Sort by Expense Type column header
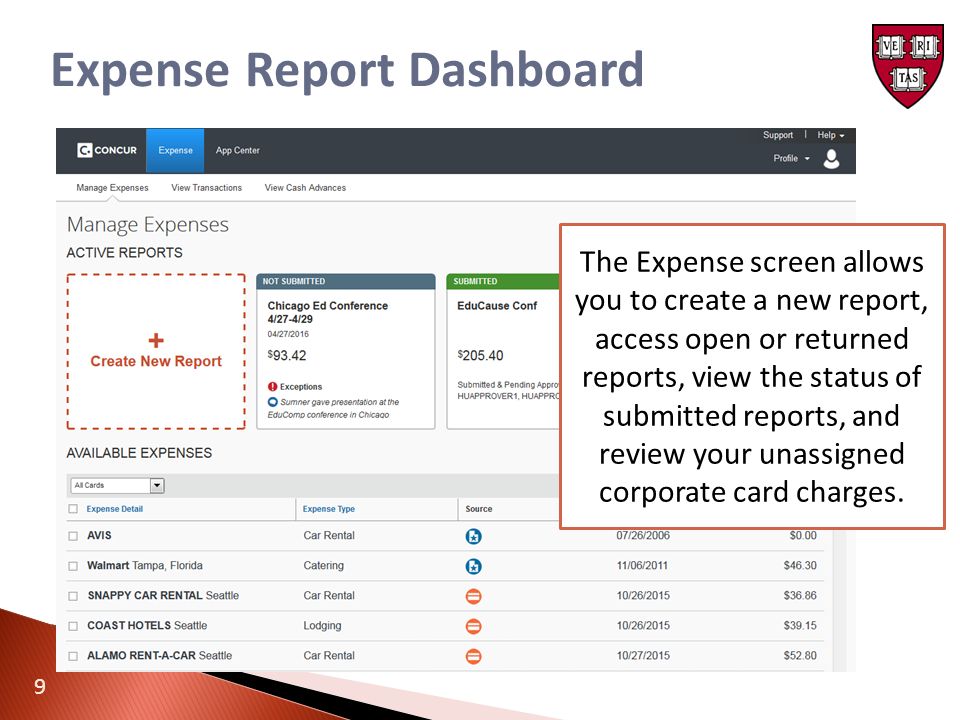This screenshot has width=960, height=720. pos(329,509)
